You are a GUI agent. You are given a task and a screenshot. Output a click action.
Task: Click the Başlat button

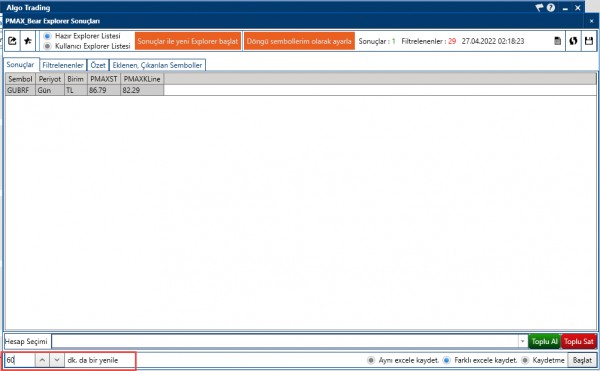pos(582,360)
